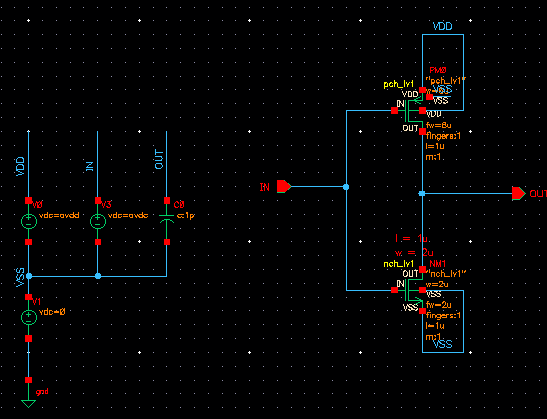This screenshot has height=419, width=547.
Task: Select the vdc=avdc parameter text
Action: click(x=128, y=215)
